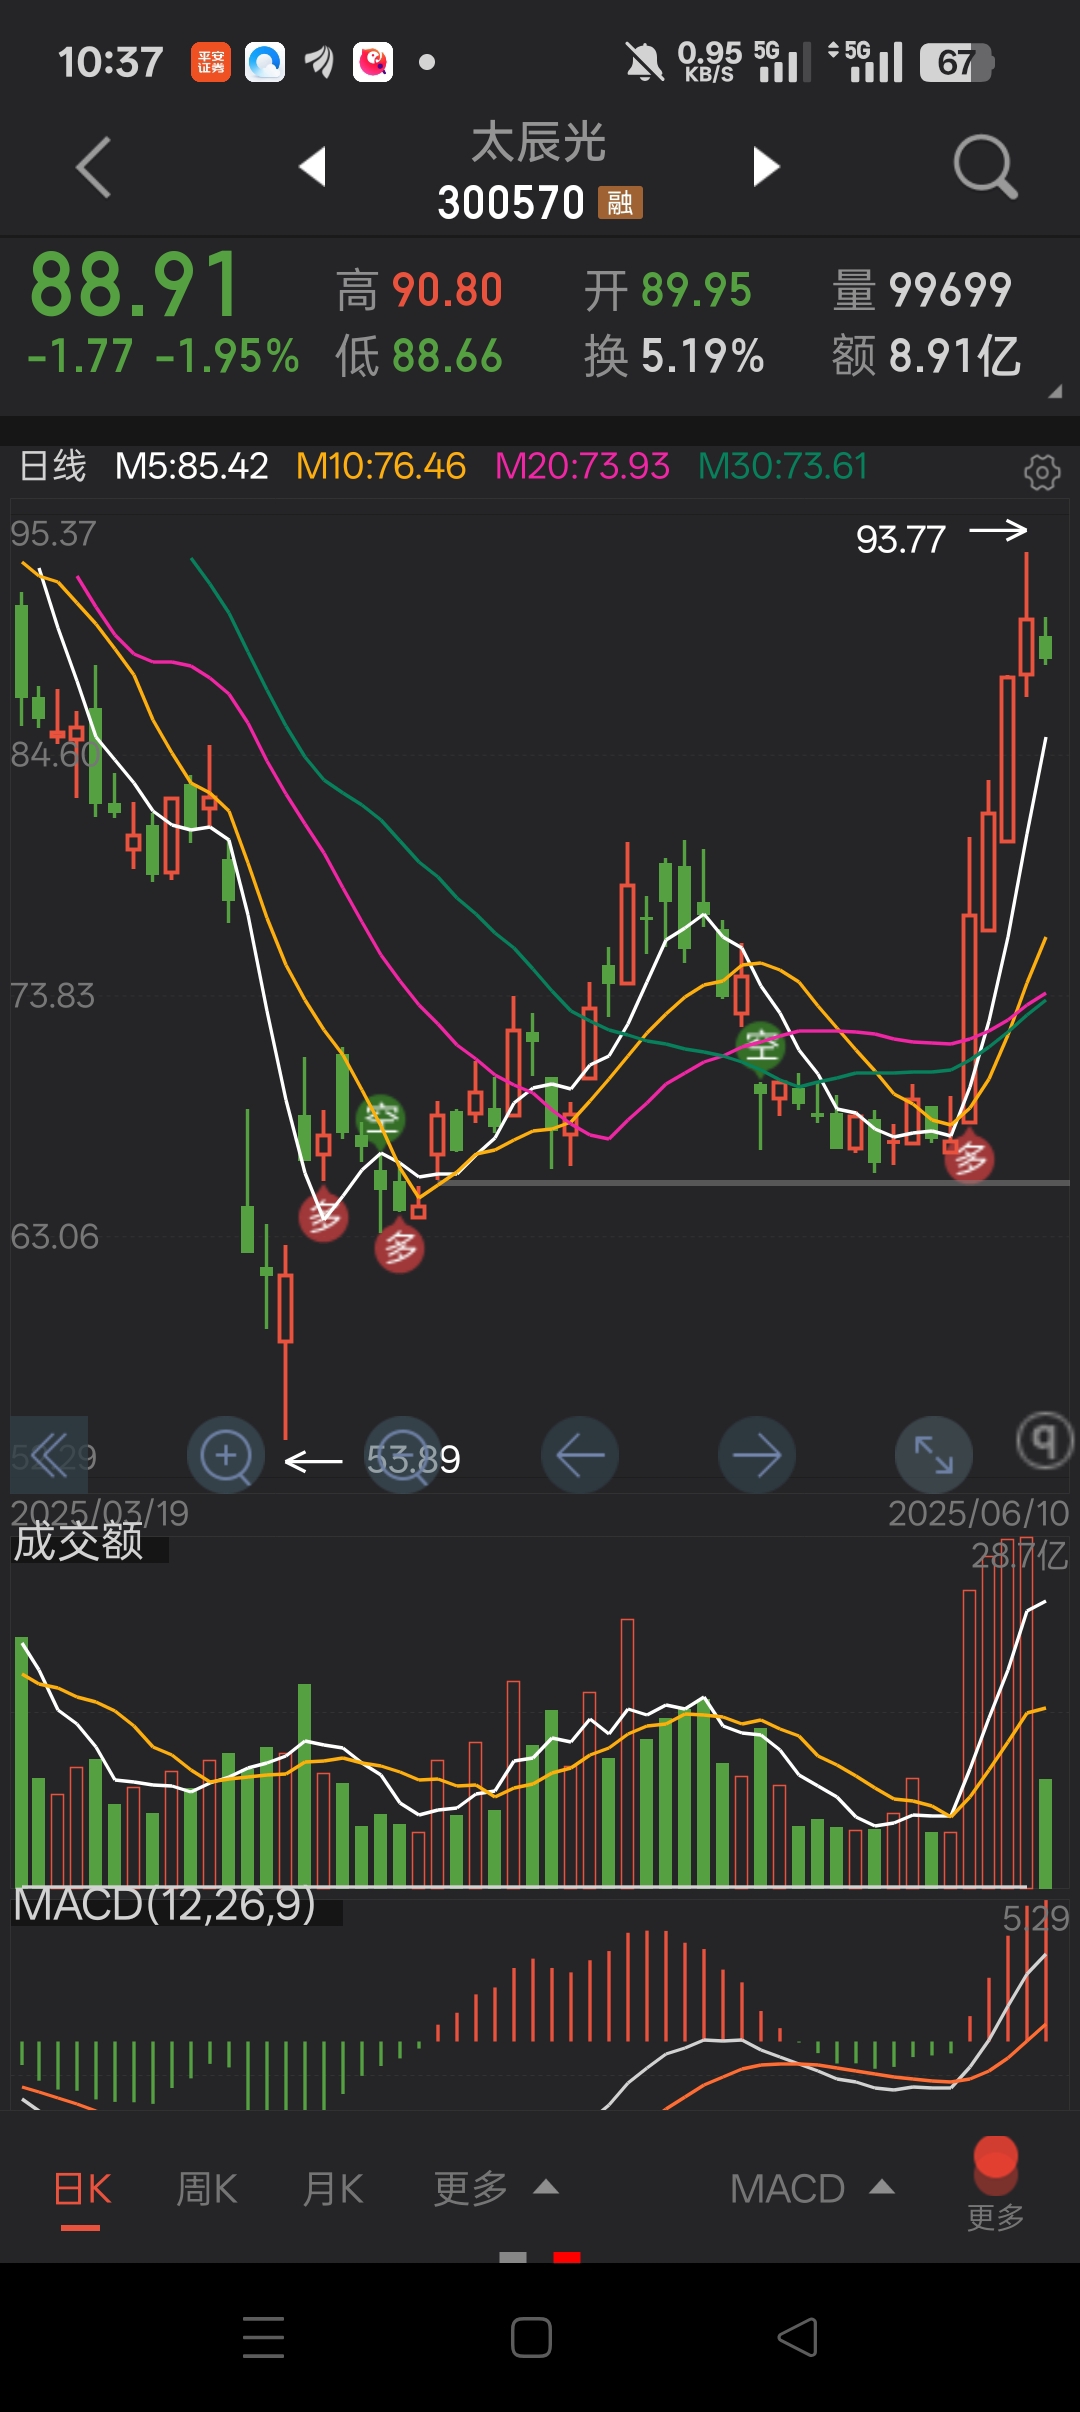Move chart left with arrow button
This screenshot has width=1080, height=2412.
pos(580,1455)
